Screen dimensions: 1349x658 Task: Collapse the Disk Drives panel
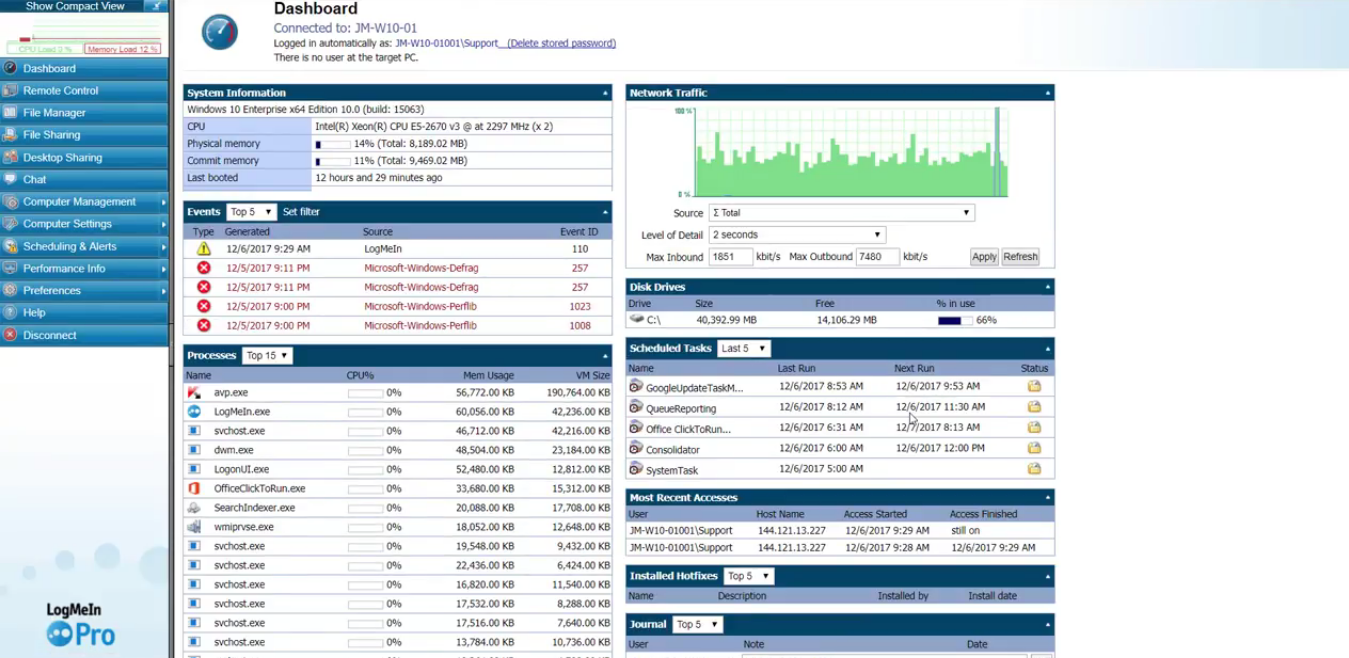click(1047, 287)
